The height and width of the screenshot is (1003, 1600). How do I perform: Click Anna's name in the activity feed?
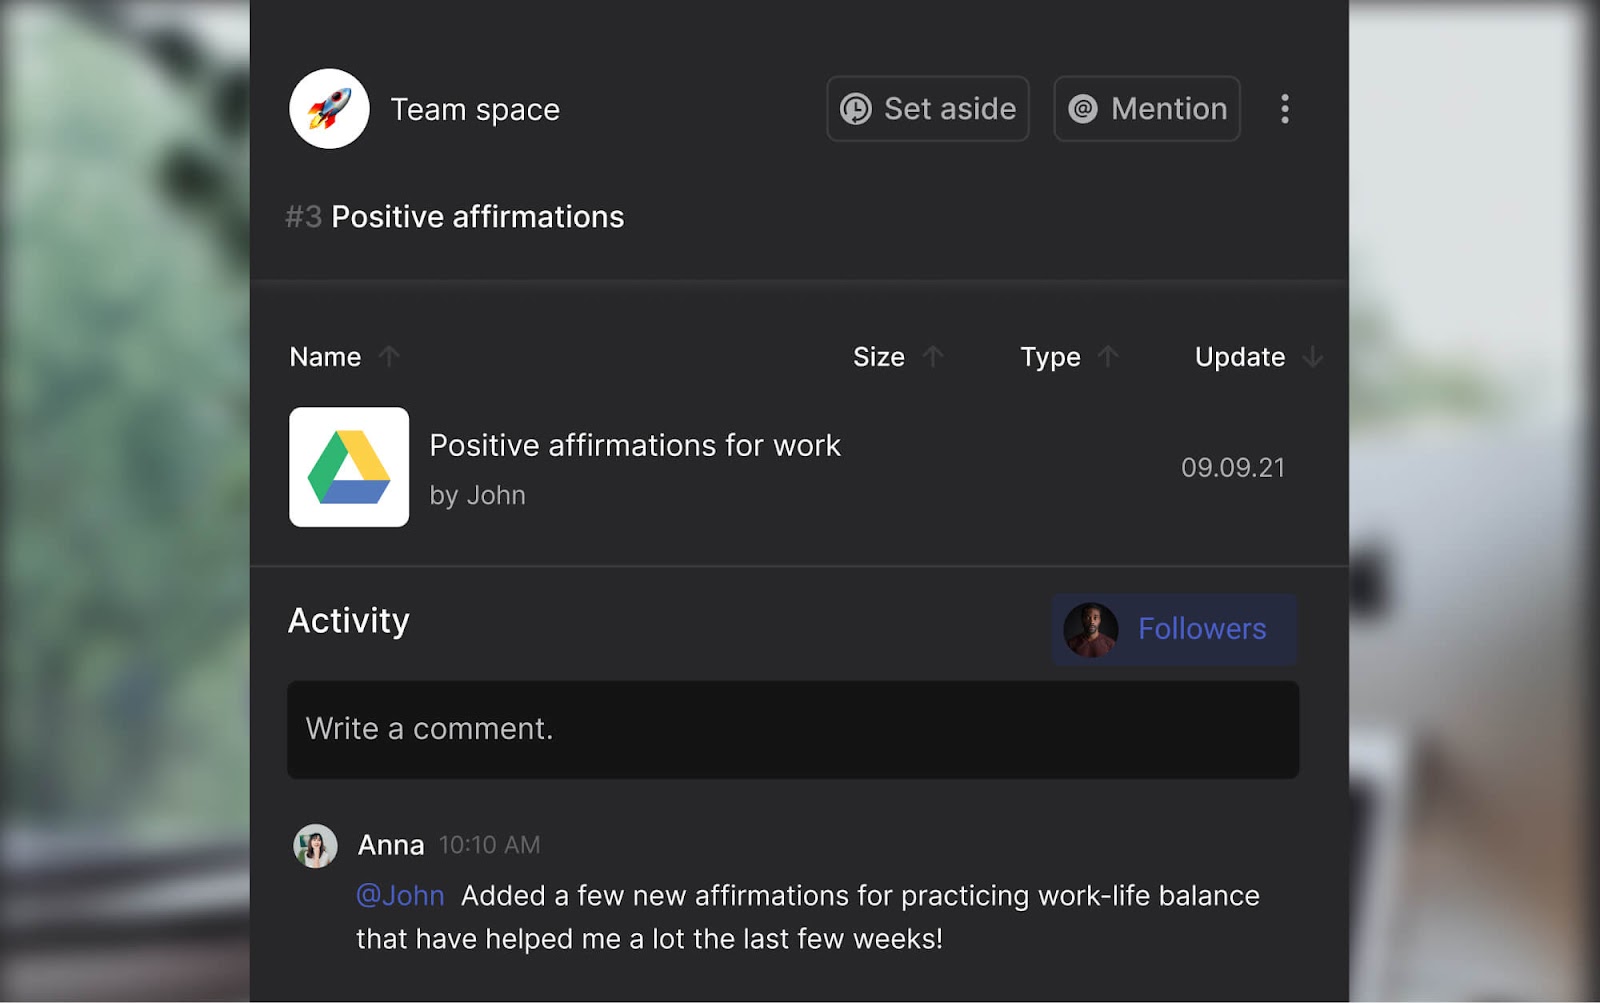pyautogui.click(x=391, y=846)
